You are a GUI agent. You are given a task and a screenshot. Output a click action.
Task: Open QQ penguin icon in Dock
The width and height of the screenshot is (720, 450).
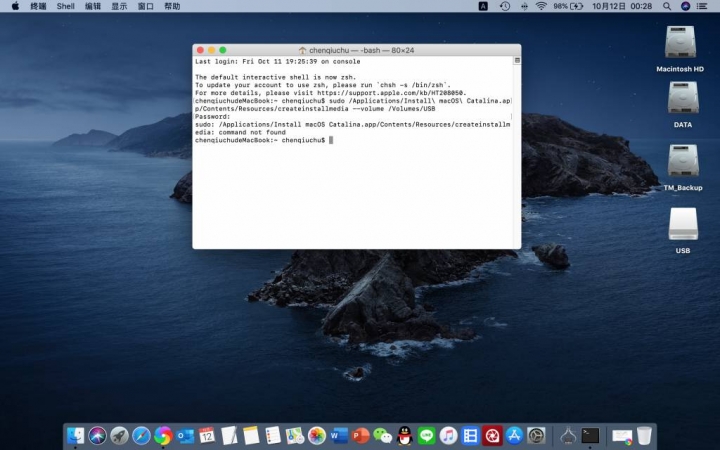point(405,435)
